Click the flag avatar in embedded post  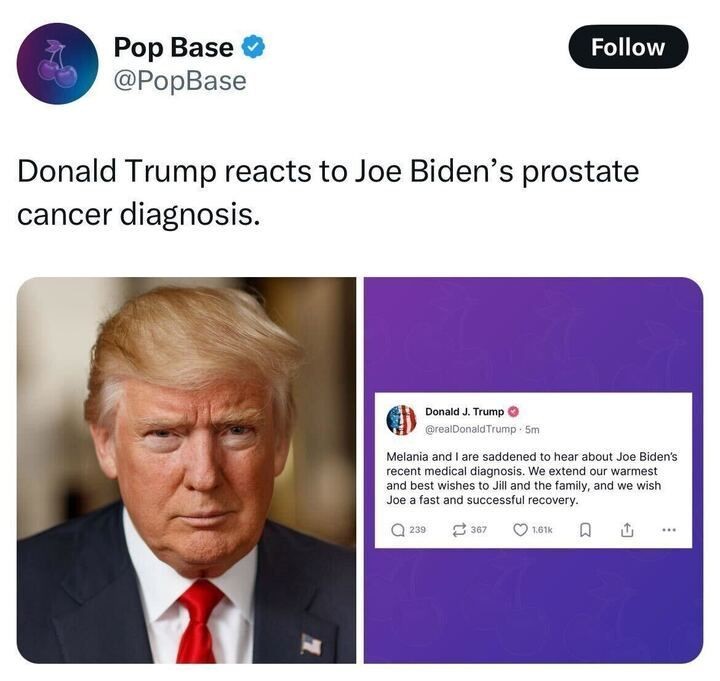click(401, 420)
